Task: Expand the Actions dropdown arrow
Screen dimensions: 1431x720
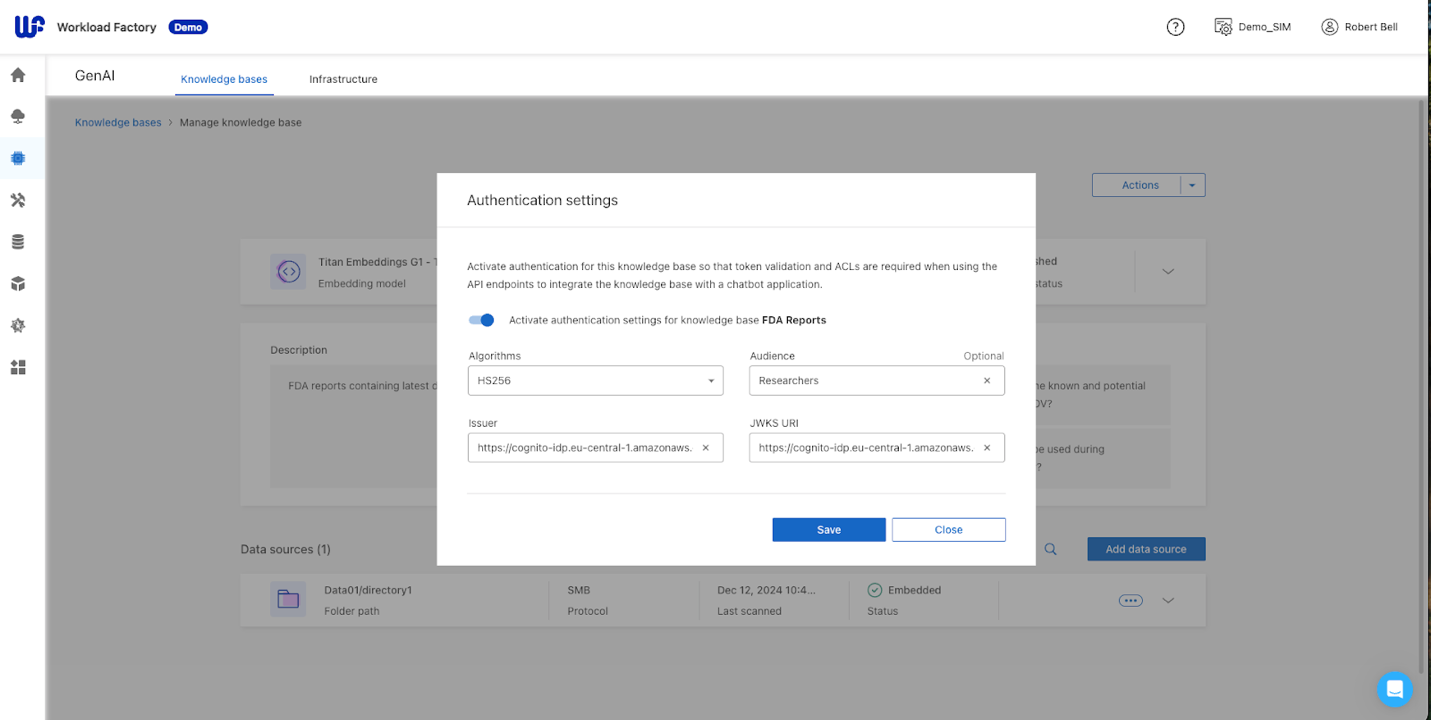Action: click(1192, 185)
